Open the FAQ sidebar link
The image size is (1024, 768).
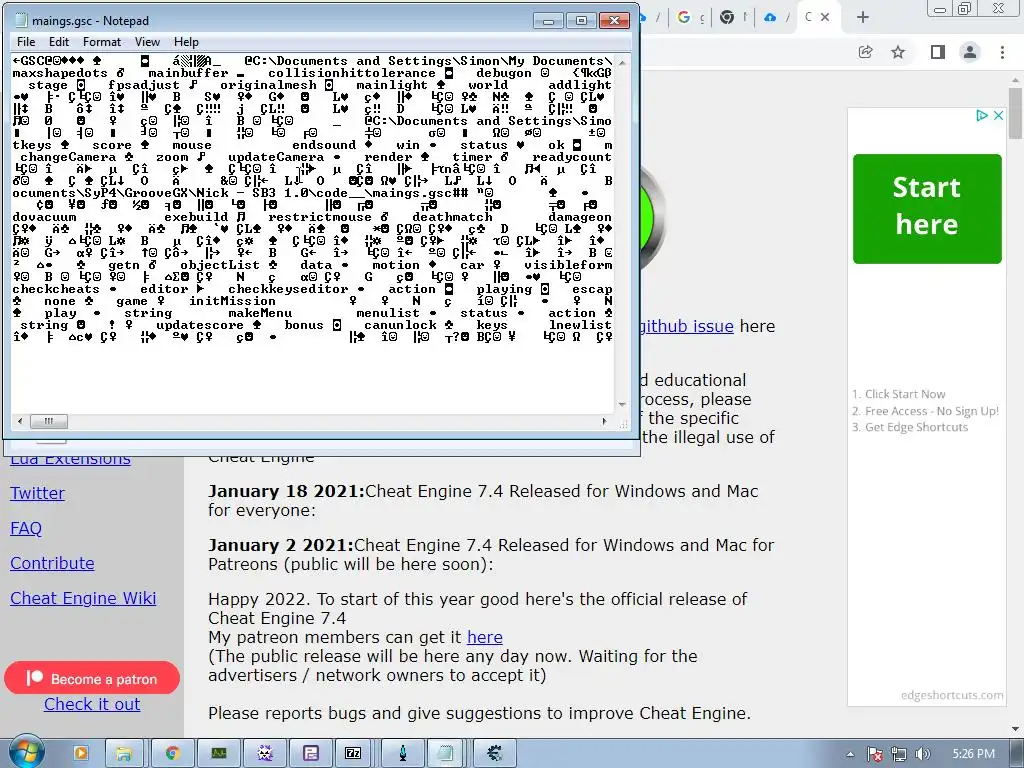click(x=26, y=528)
